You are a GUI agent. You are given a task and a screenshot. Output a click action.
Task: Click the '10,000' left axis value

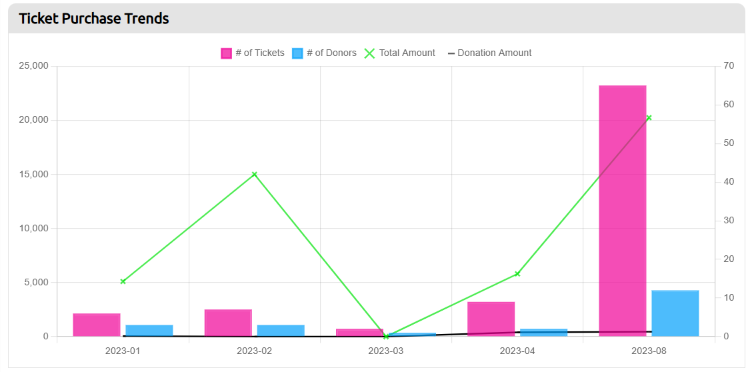pyautogui.click(x=33, y=228)
